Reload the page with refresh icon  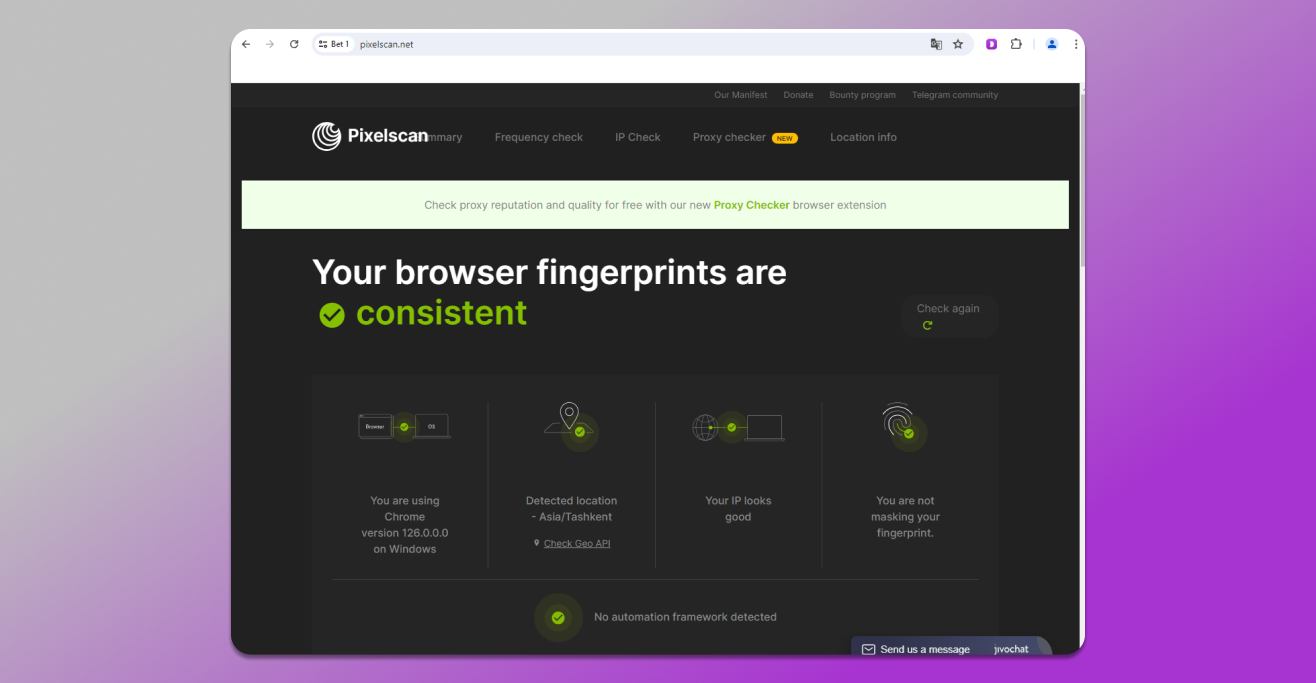294,44
